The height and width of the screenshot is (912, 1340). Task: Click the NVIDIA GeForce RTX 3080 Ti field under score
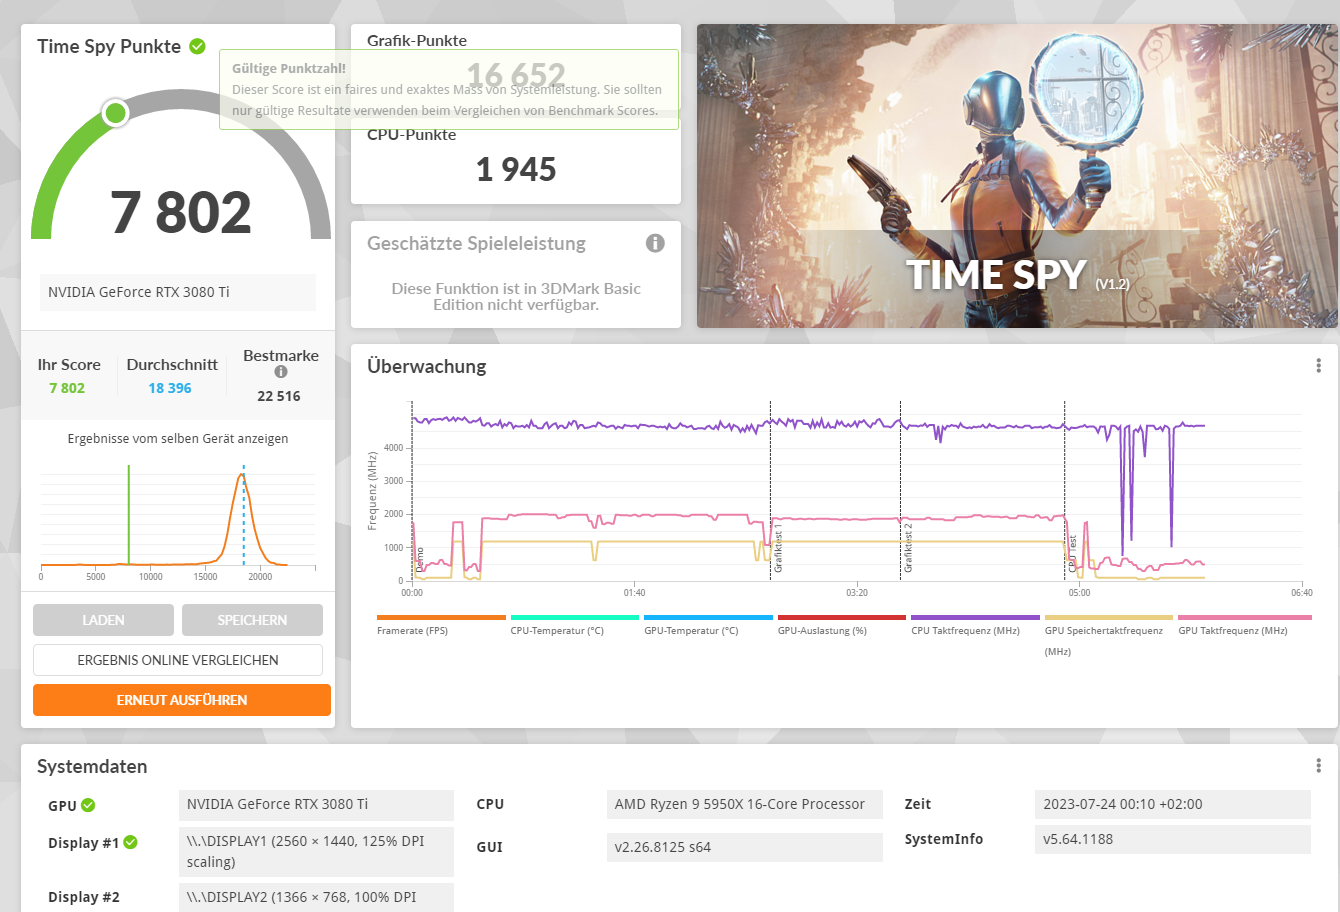(x=178, y=292)
